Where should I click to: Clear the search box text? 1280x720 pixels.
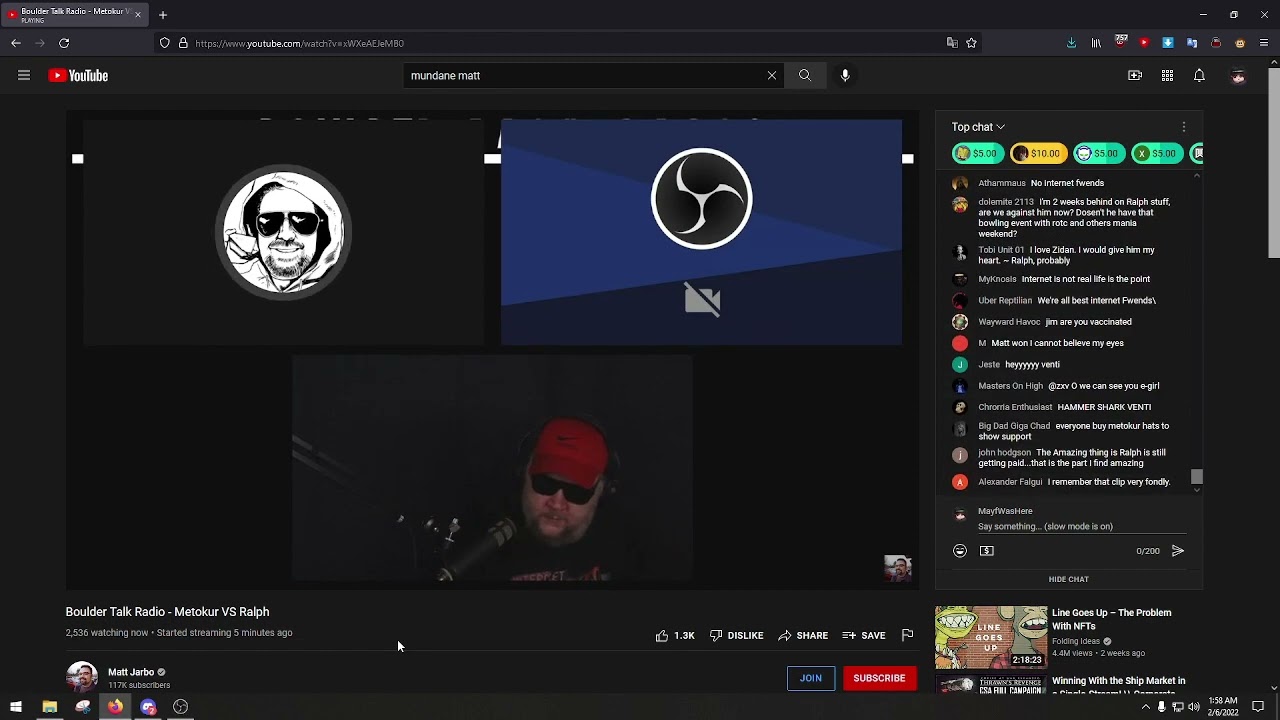point(772,75)
